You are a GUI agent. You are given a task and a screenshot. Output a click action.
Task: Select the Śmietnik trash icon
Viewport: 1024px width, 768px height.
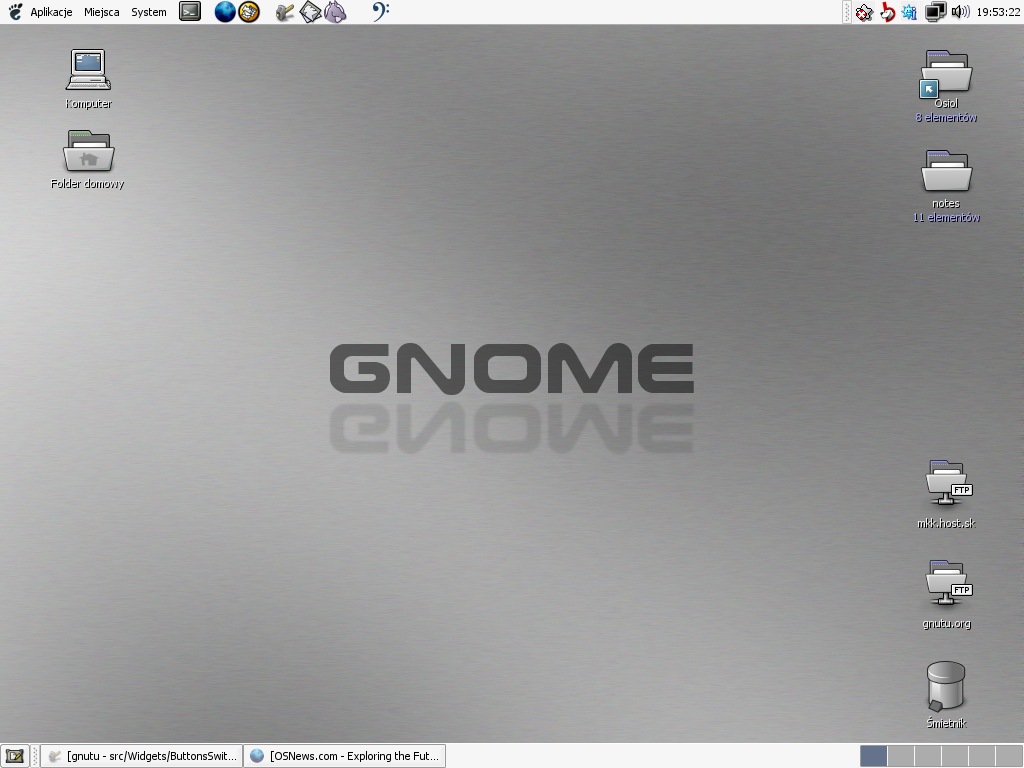pyautogui.click(x=946, y=695)
